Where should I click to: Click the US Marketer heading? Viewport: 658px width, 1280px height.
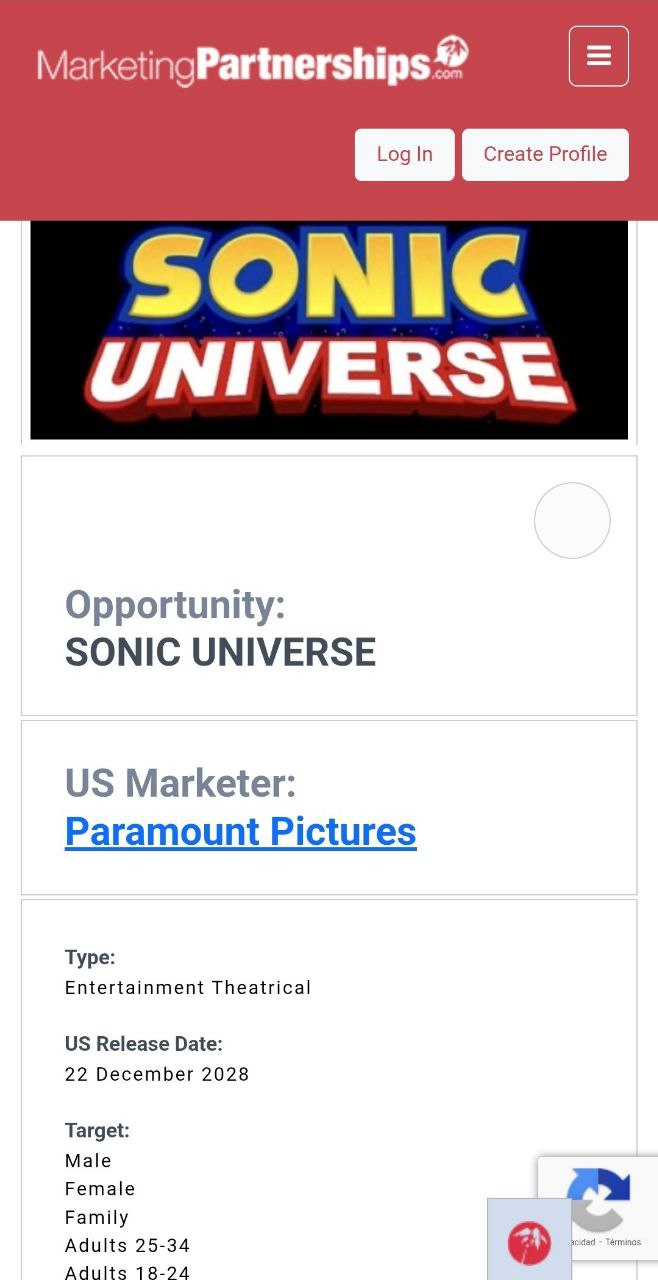[x=180, y=783]
